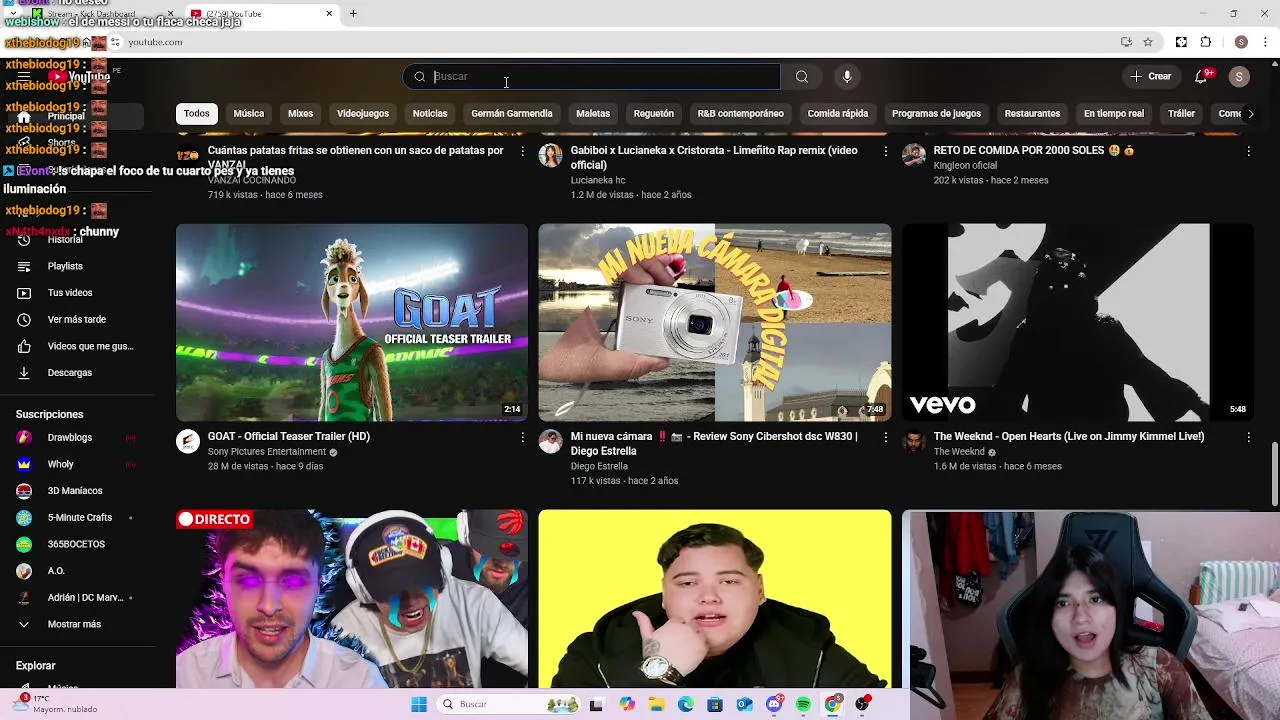Open Microsoft Store from the taskbar
The image size is (1280, 720).
pyautogui.click(x=715, y=704)
